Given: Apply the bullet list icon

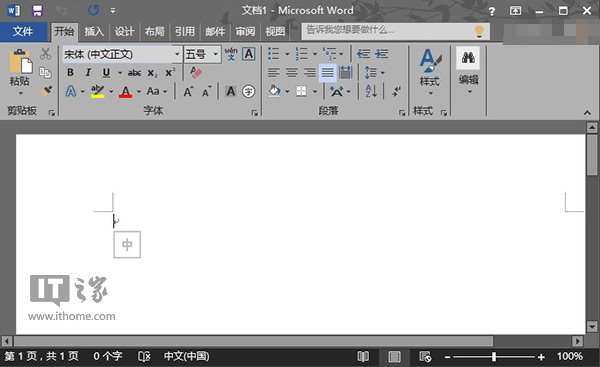Looking at the screenshot, I should 273,54.
